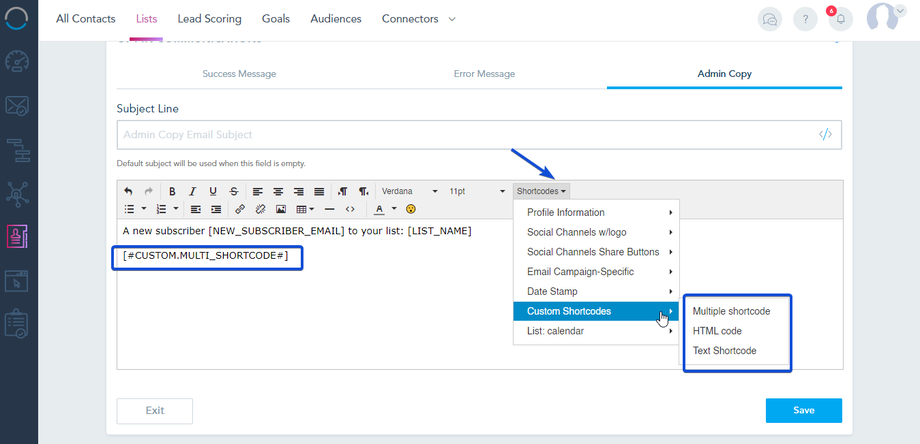Image resolution: width=920 pixels, height=444 pixels.
Task: Open the clipboard tasks icon in sidebar
Action: (18, 324)
